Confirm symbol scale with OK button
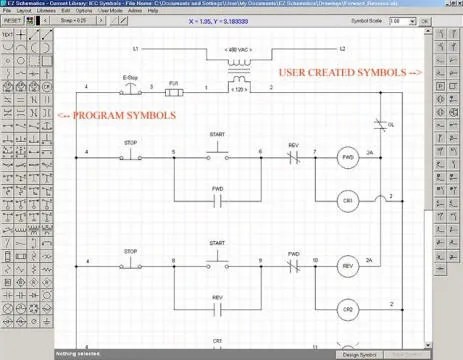463x360 pixels. click(x=424, y=21)
